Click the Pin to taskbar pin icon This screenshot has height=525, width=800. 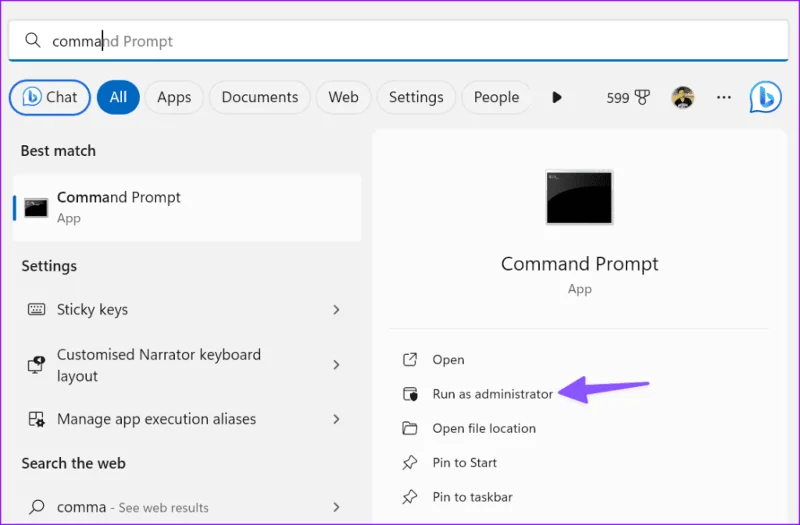point(410,496)
